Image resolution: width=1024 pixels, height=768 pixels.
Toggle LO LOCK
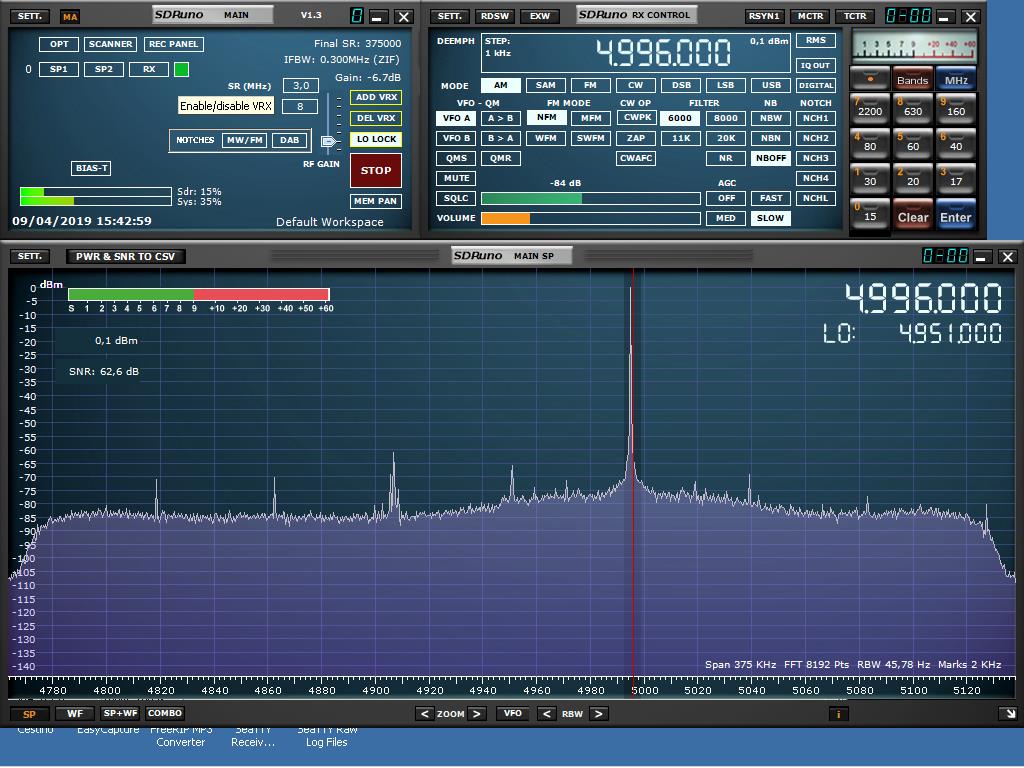coord(376,139)
